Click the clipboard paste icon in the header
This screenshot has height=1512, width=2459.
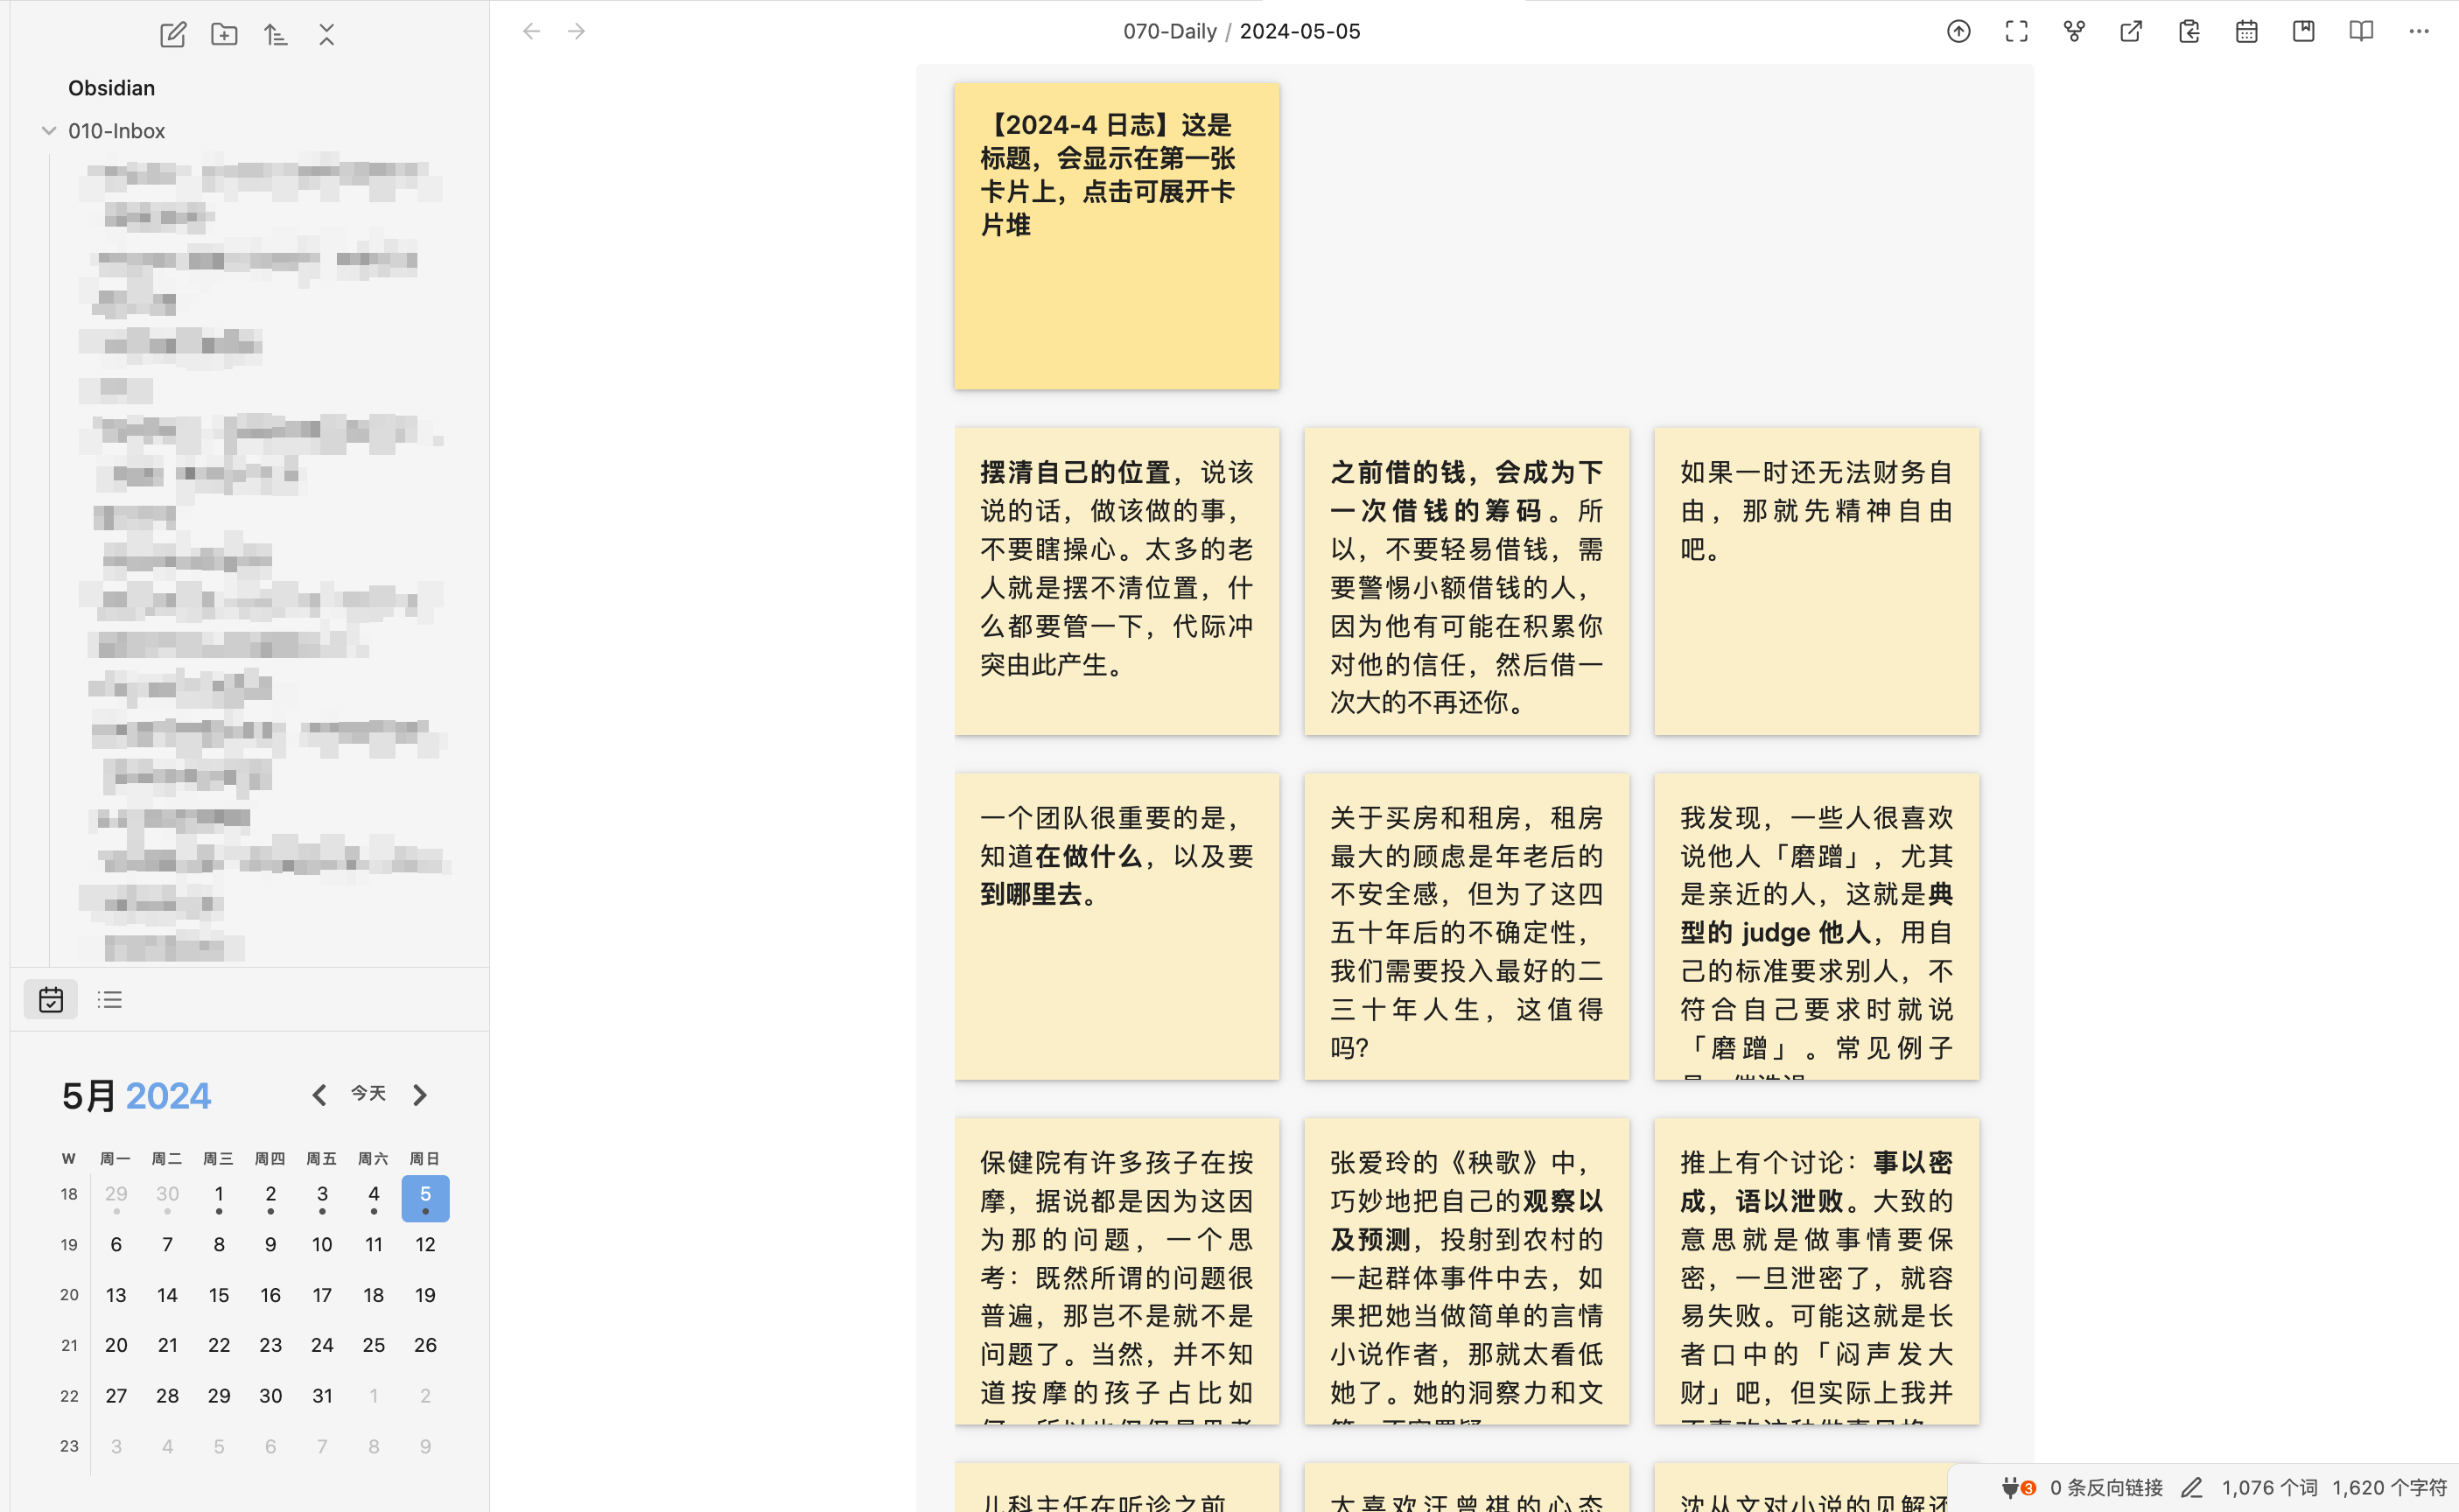pyautogui.click(x=2189, y=31)
